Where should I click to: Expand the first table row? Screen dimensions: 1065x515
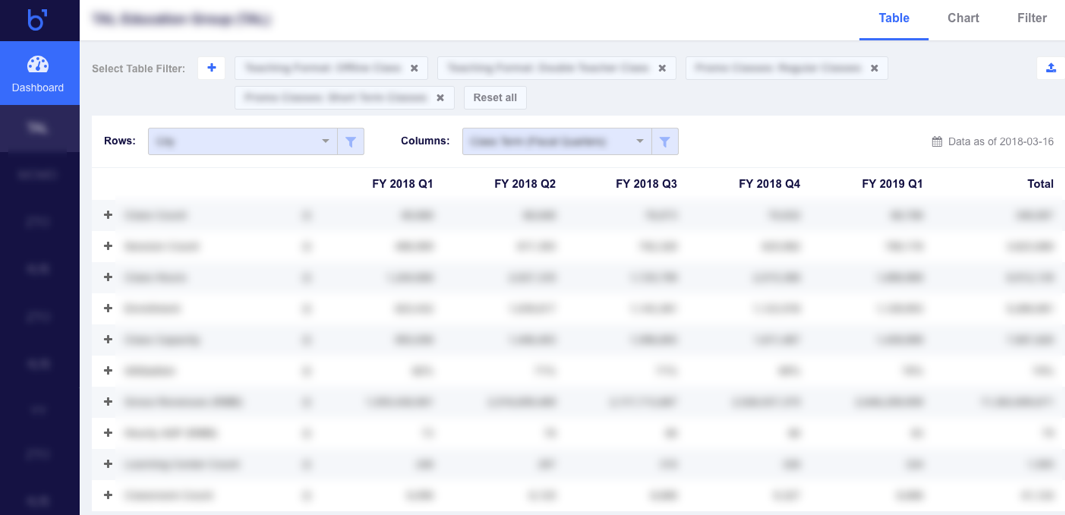pos(108,215)
